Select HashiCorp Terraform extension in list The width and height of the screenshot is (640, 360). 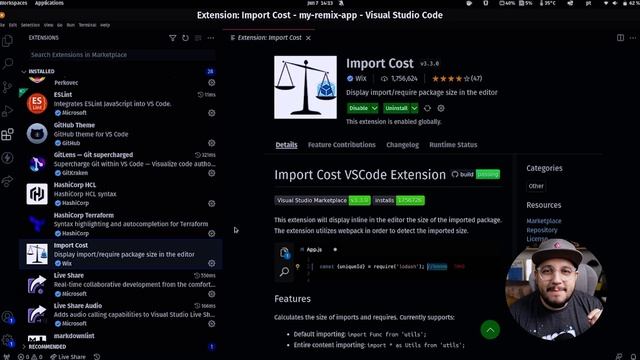pos(121,224)
